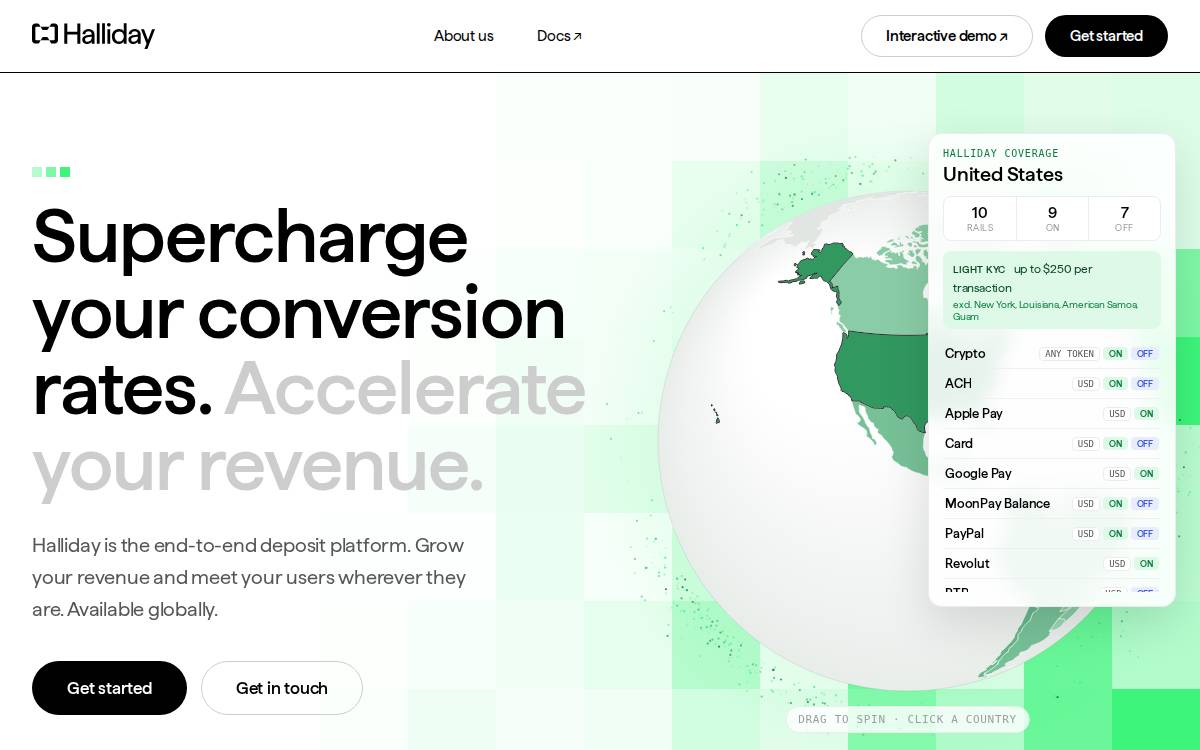Click the Card OFF badge

1145,444
